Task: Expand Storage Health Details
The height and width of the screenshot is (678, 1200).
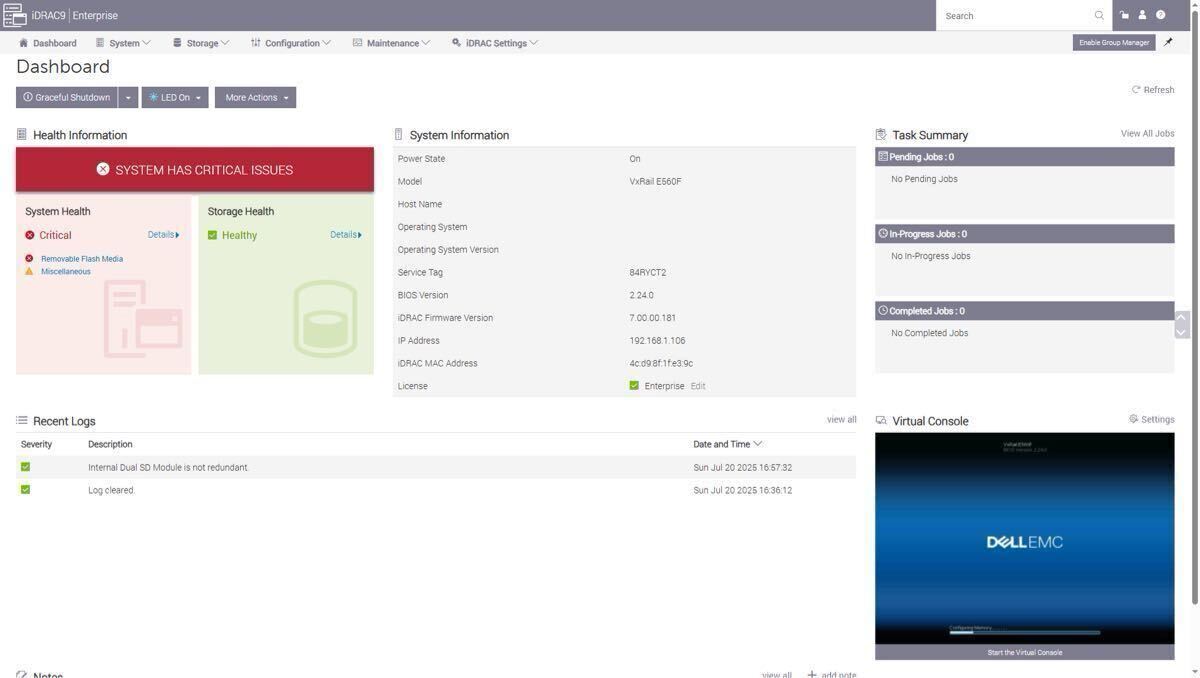Action: (346, 235)
